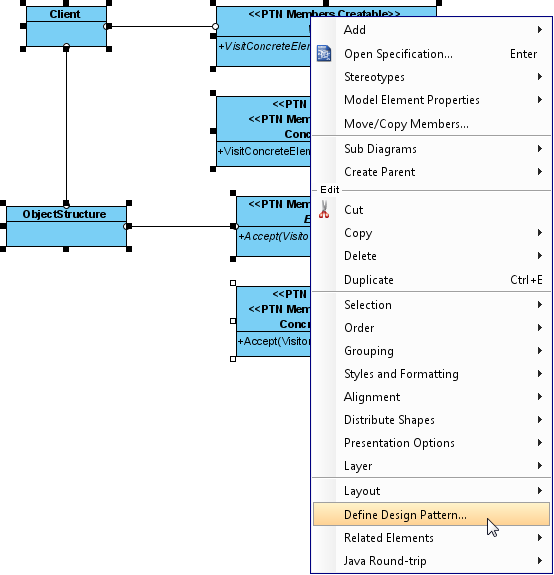
Task: Select Move/Copy Members... option
Action: [431, 124]
